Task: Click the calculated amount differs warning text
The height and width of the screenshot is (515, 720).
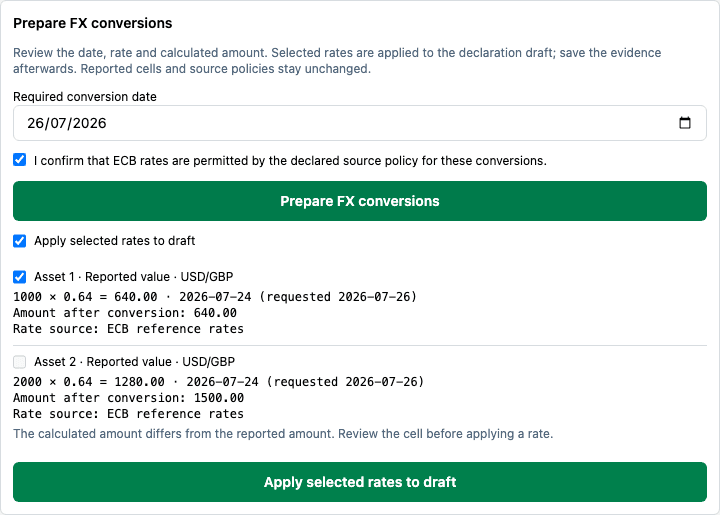Action: point(283,434)
